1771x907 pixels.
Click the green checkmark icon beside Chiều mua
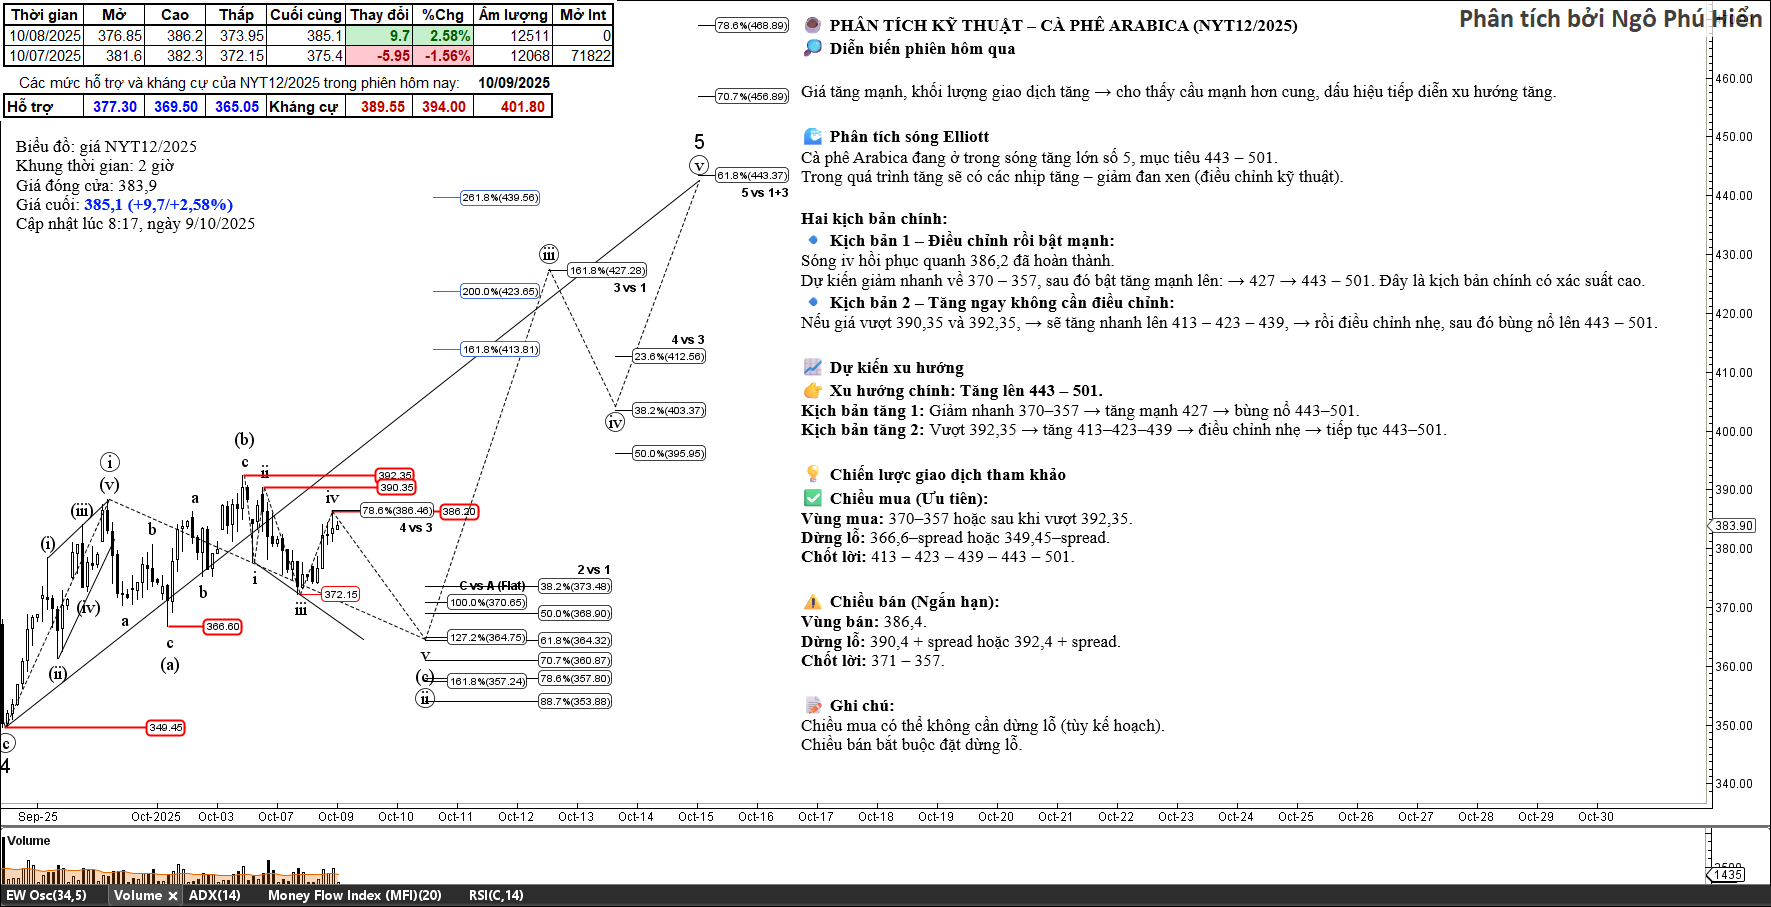[812, 499]
